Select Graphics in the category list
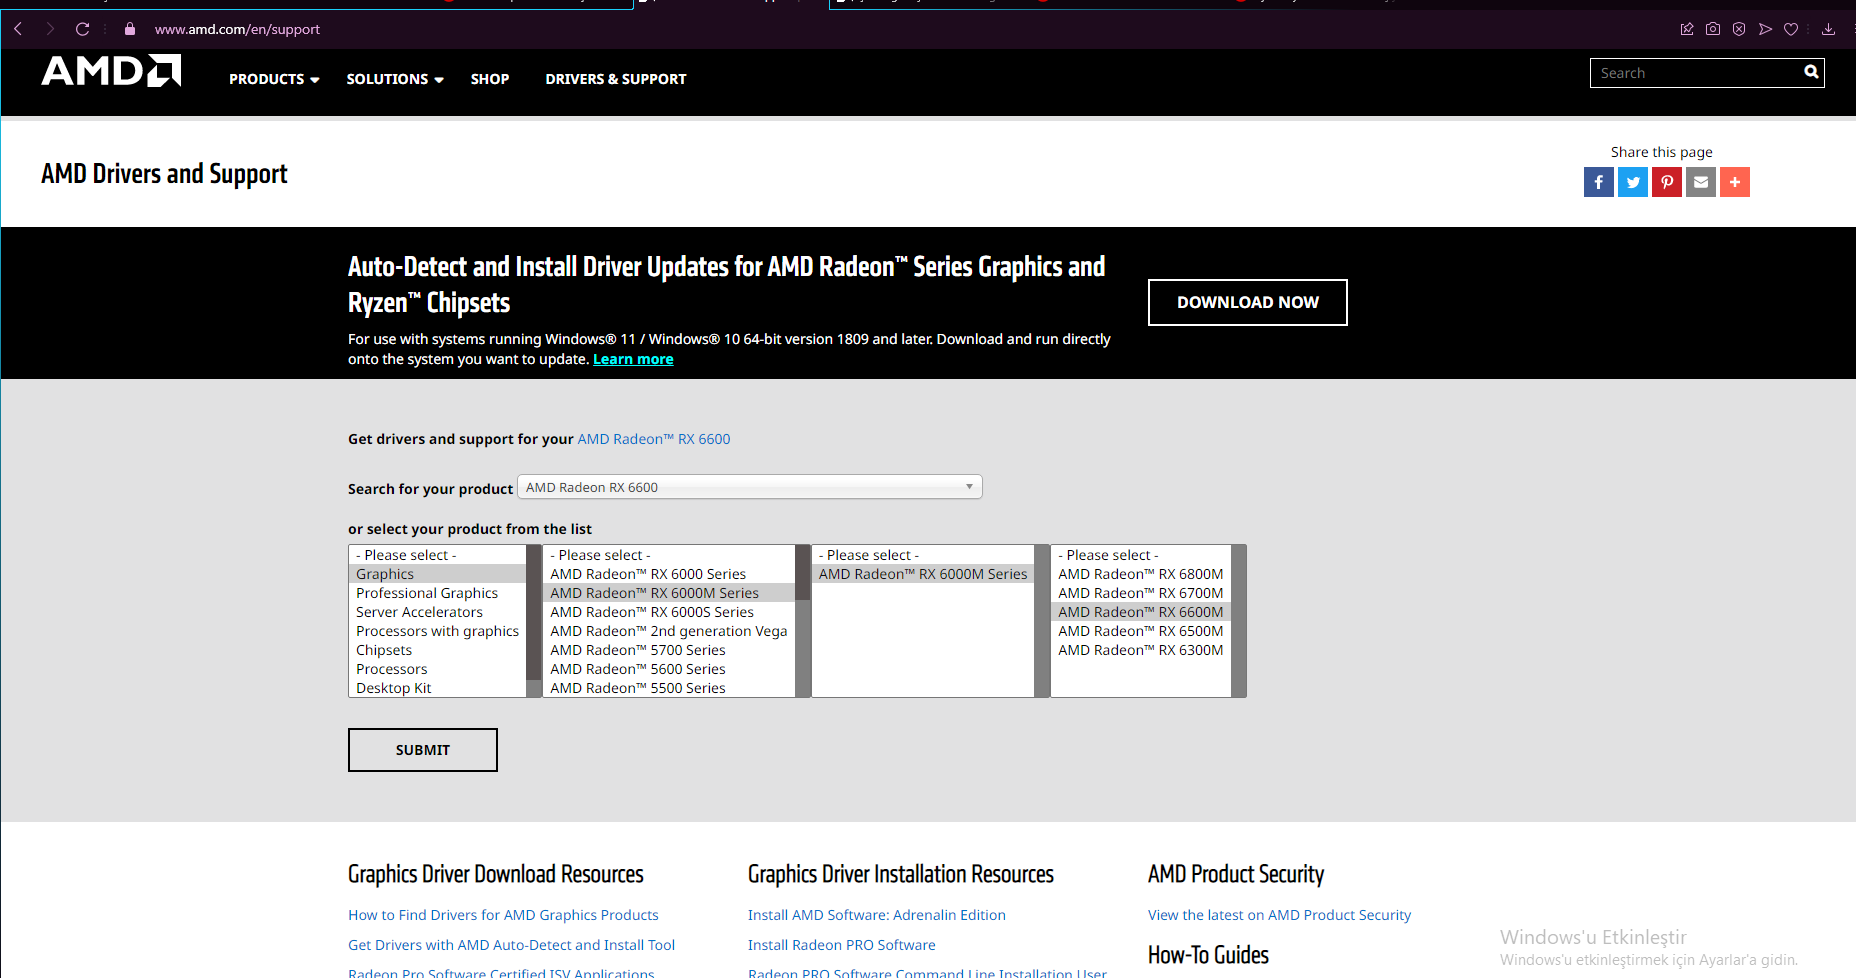Screen dimensions: 1856x978 click(437, 574)
